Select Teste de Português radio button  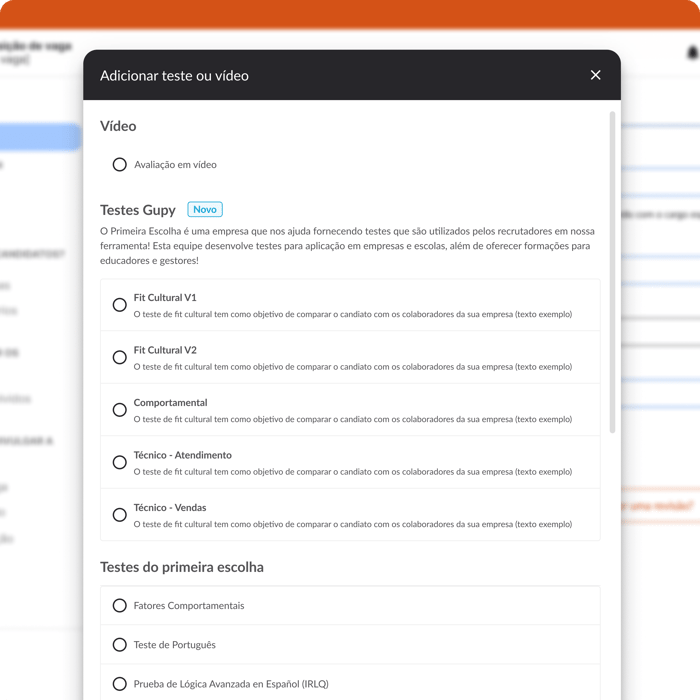[120, 645]
